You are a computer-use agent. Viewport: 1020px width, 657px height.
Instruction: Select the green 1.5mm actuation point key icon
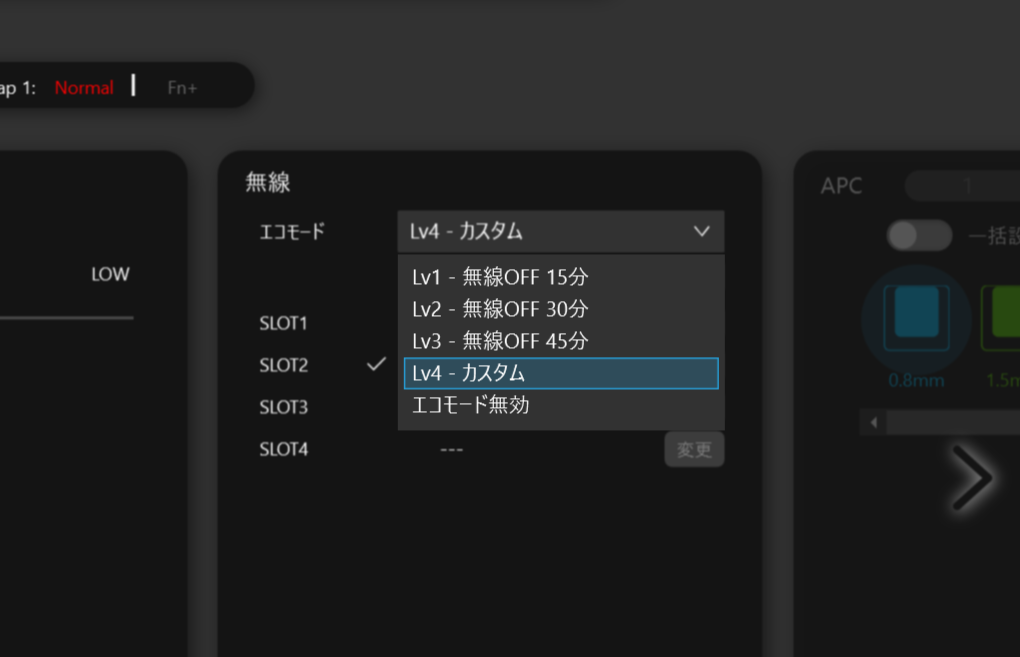pyautogui.click(x=997, y=318)
